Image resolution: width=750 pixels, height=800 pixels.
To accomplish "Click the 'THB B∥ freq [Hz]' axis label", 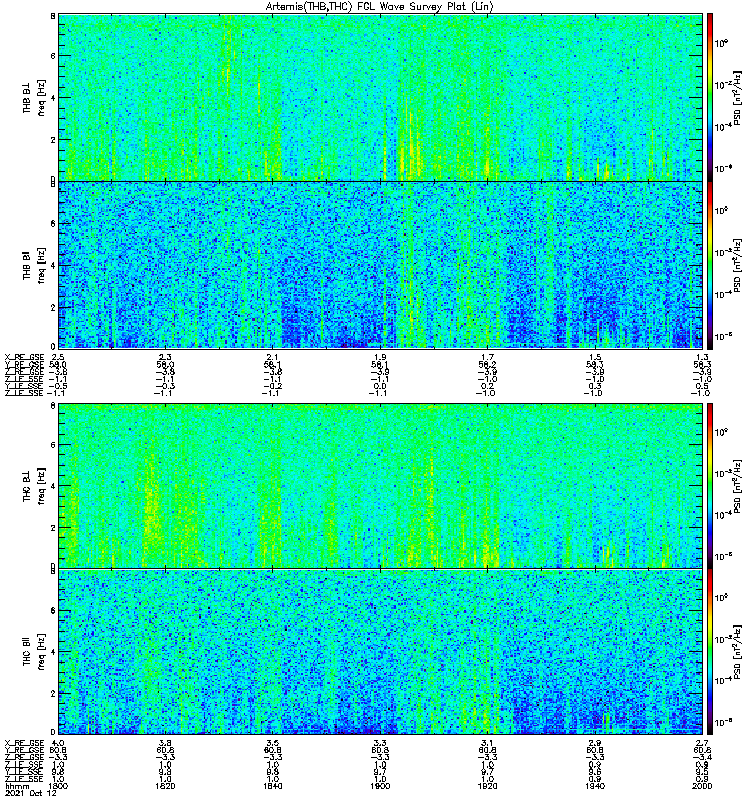I will tap(34, 265).
